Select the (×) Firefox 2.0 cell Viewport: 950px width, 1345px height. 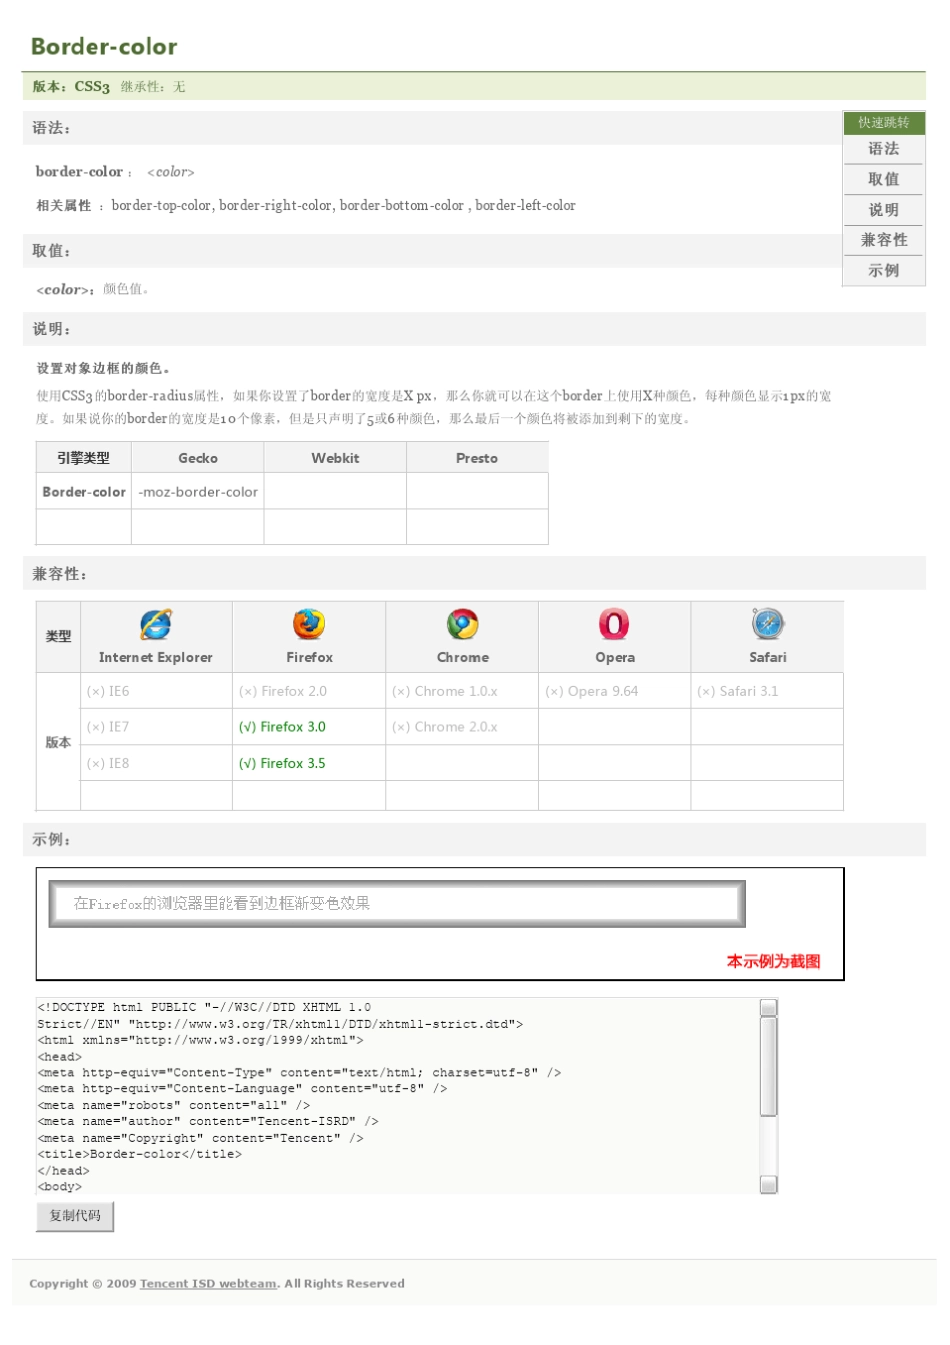click(309, 691)
